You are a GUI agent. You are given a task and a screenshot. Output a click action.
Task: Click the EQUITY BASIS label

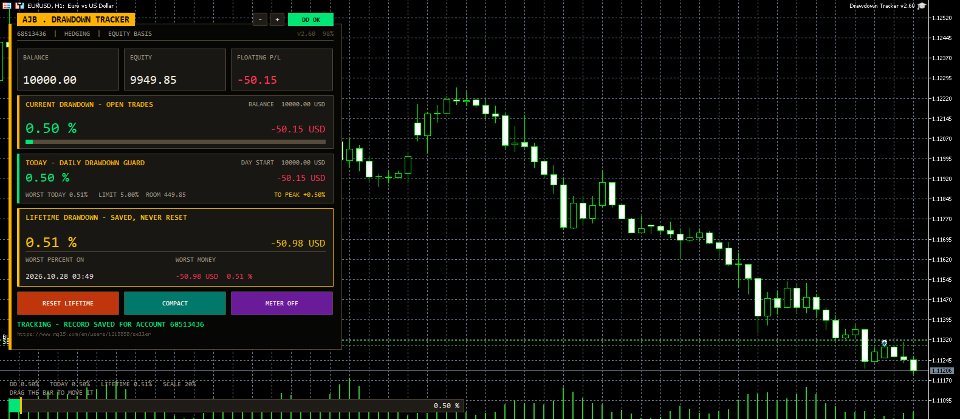click(x=130, y=34)
